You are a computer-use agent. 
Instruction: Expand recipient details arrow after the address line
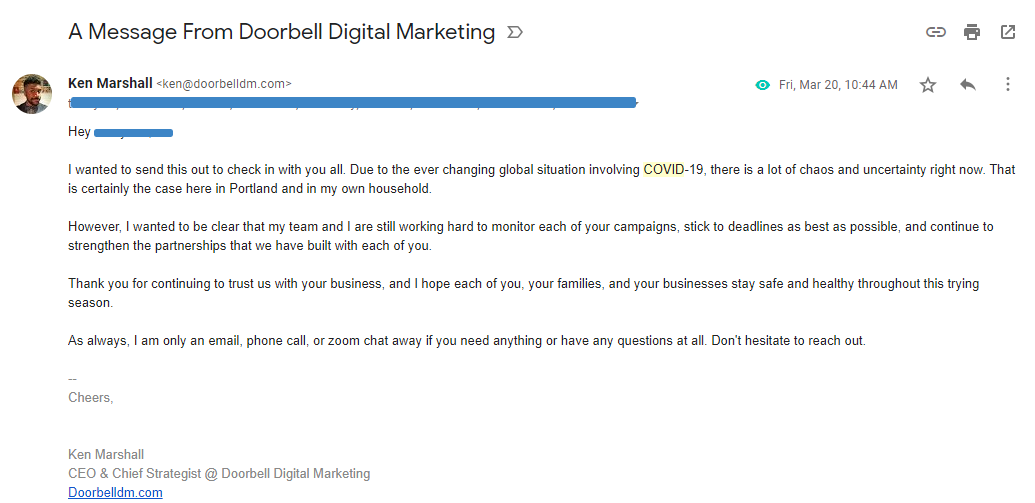click(638, 103)
